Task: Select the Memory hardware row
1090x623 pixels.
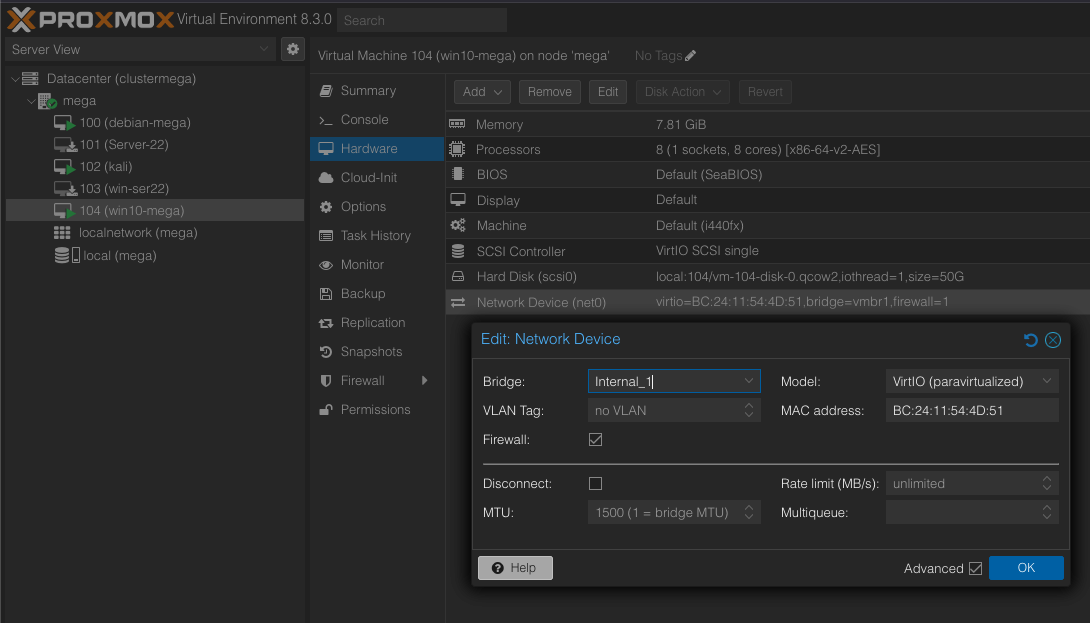Action: pyautogui.click(x=767, y=124)
